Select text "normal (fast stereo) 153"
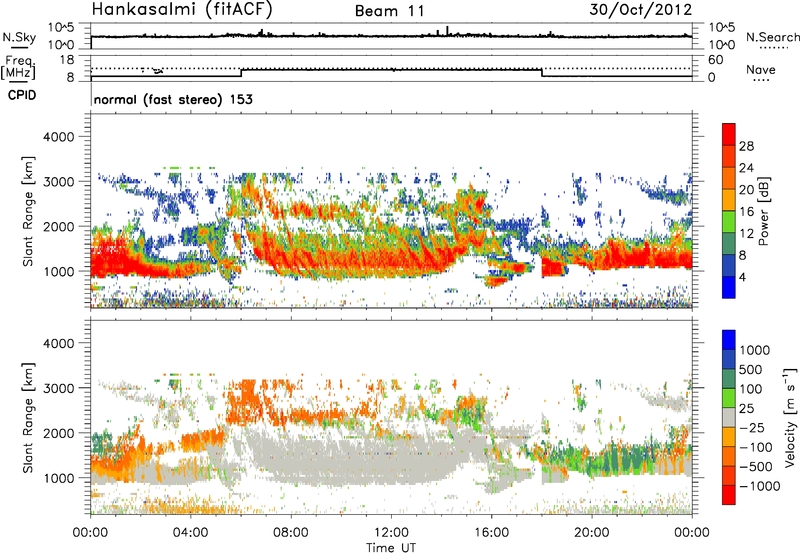Screen dimensions: 800x554 click(x=173, y=99)
